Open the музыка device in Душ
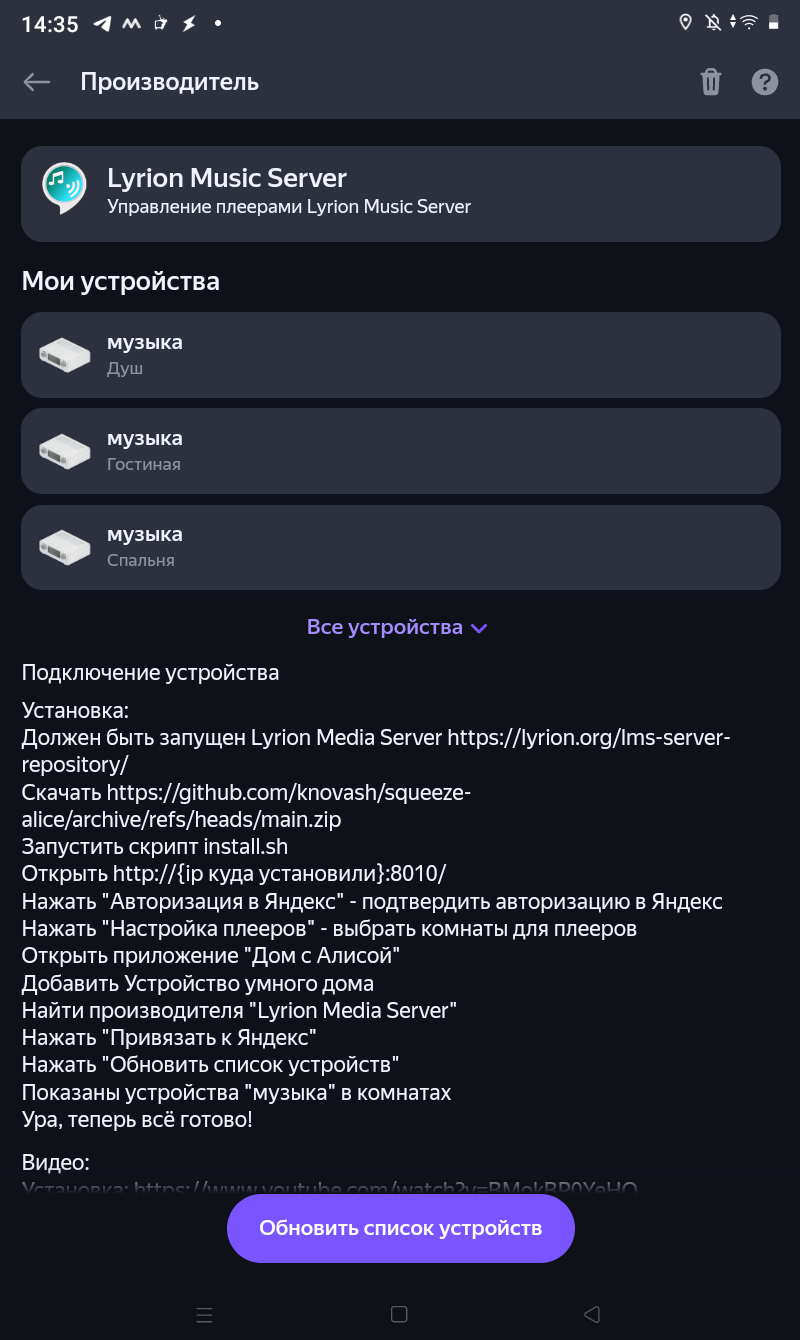Viewport: 800px width, 1340px height. click(400, 354)
